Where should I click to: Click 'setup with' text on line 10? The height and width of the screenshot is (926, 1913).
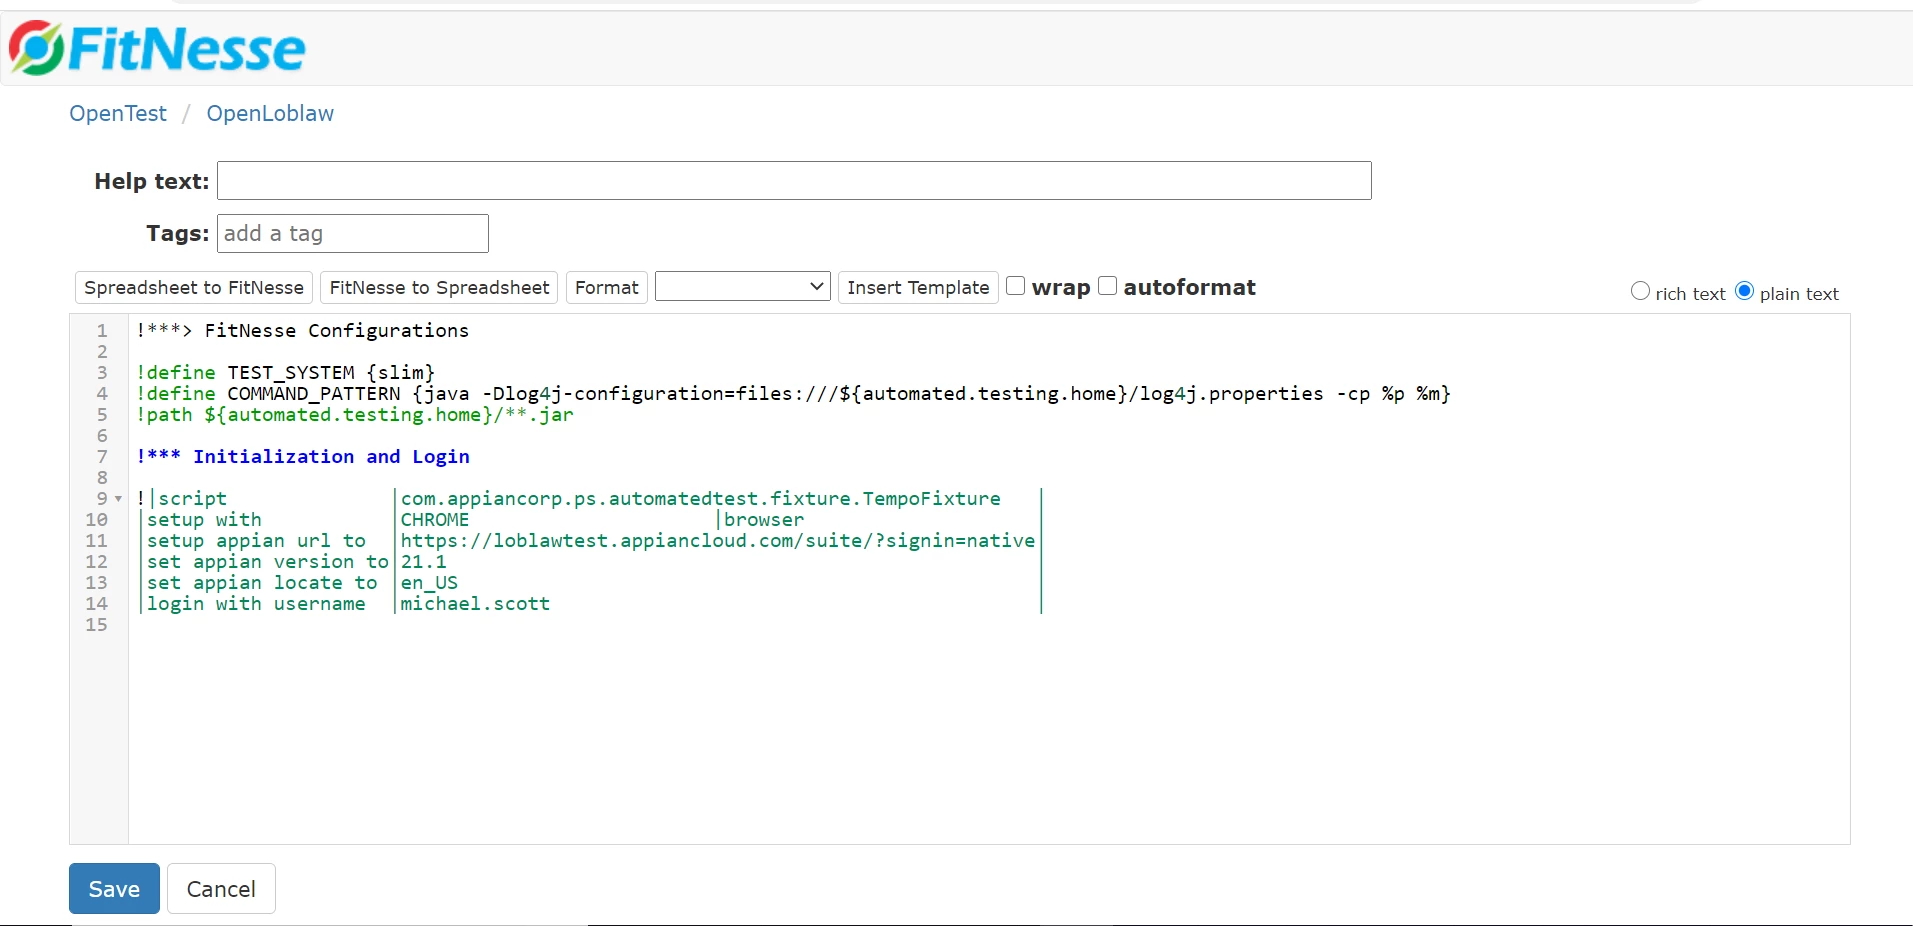[204, 520]
